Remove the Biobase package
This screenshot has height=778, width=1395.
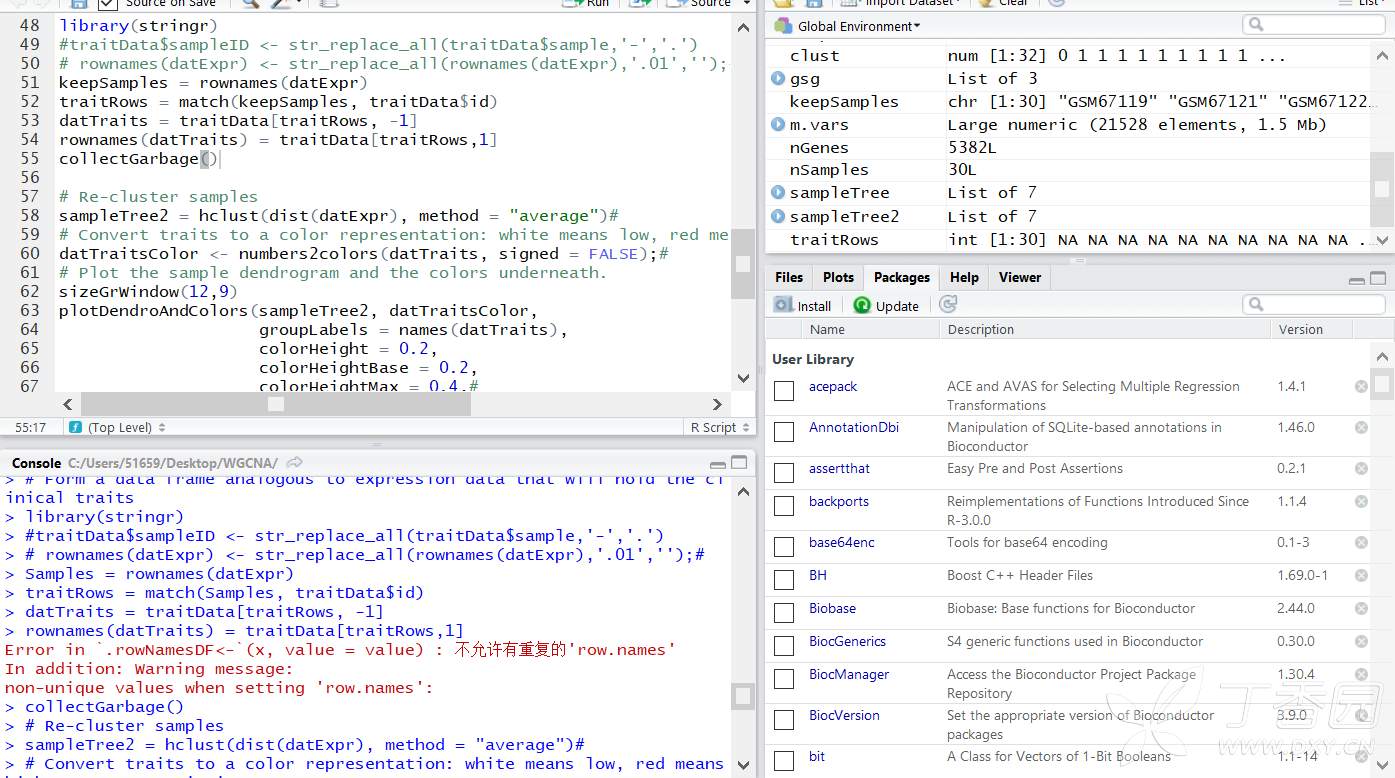tap(1361, 608)
